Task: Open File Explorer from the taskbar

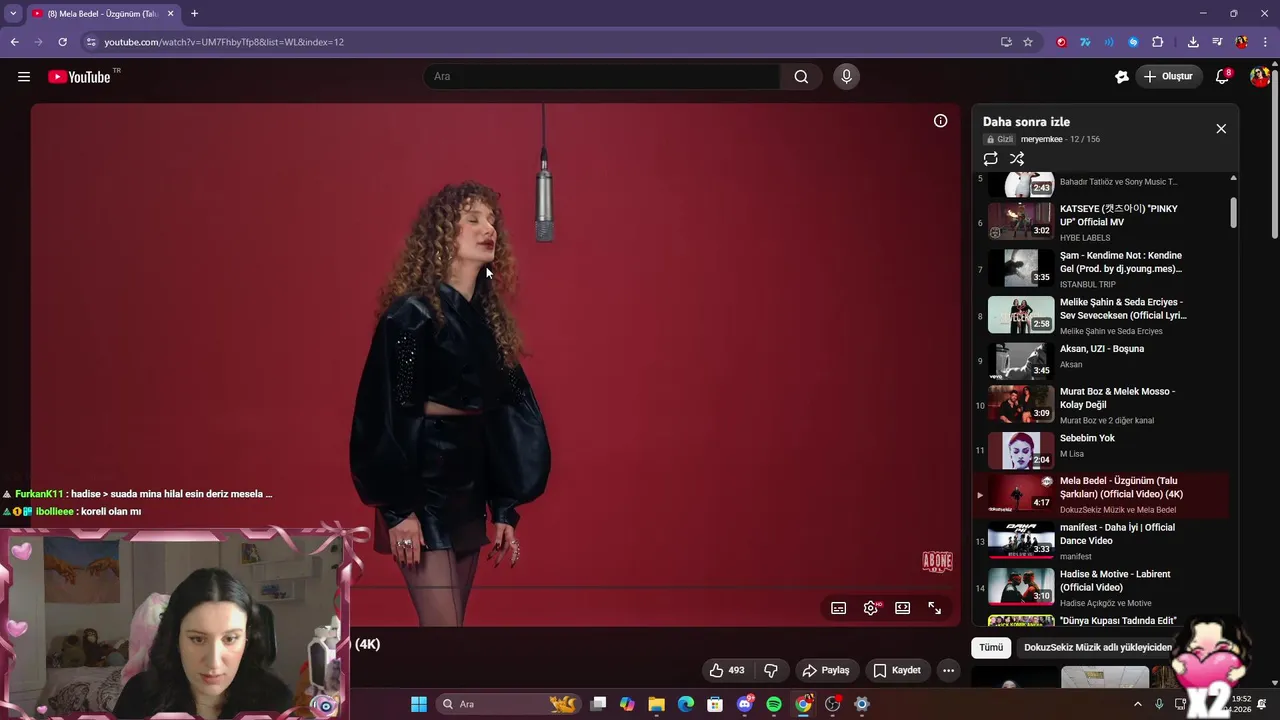Action: 656,704
